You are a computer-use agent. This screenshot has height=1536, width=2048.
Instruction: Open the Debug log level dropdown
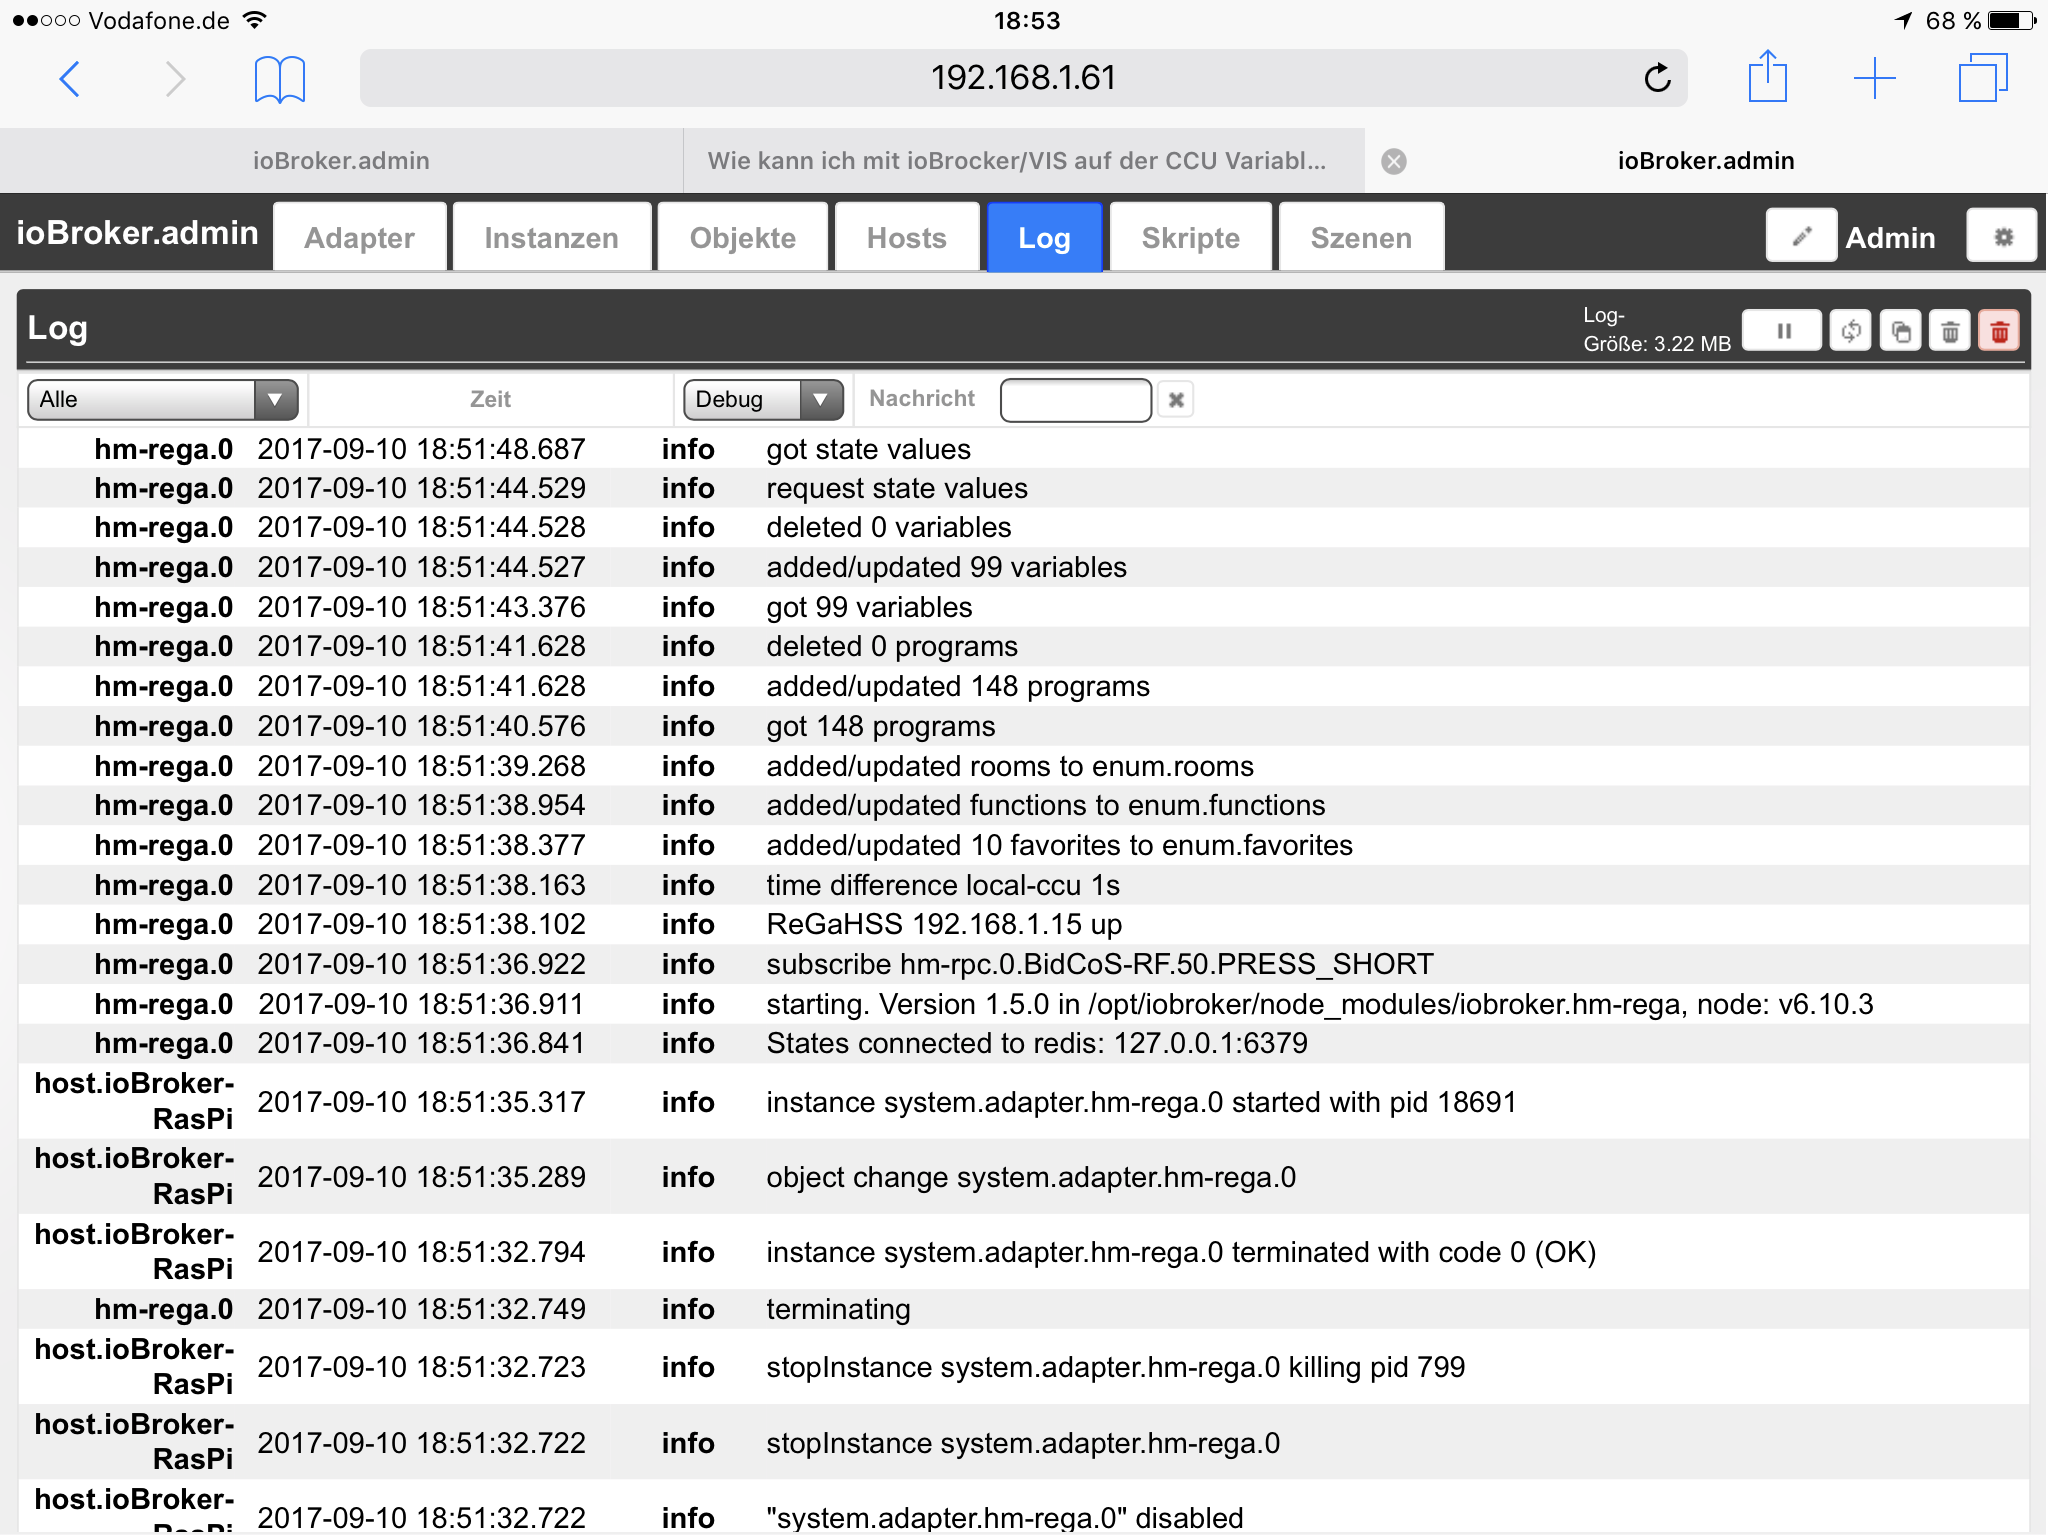(763, 400)
